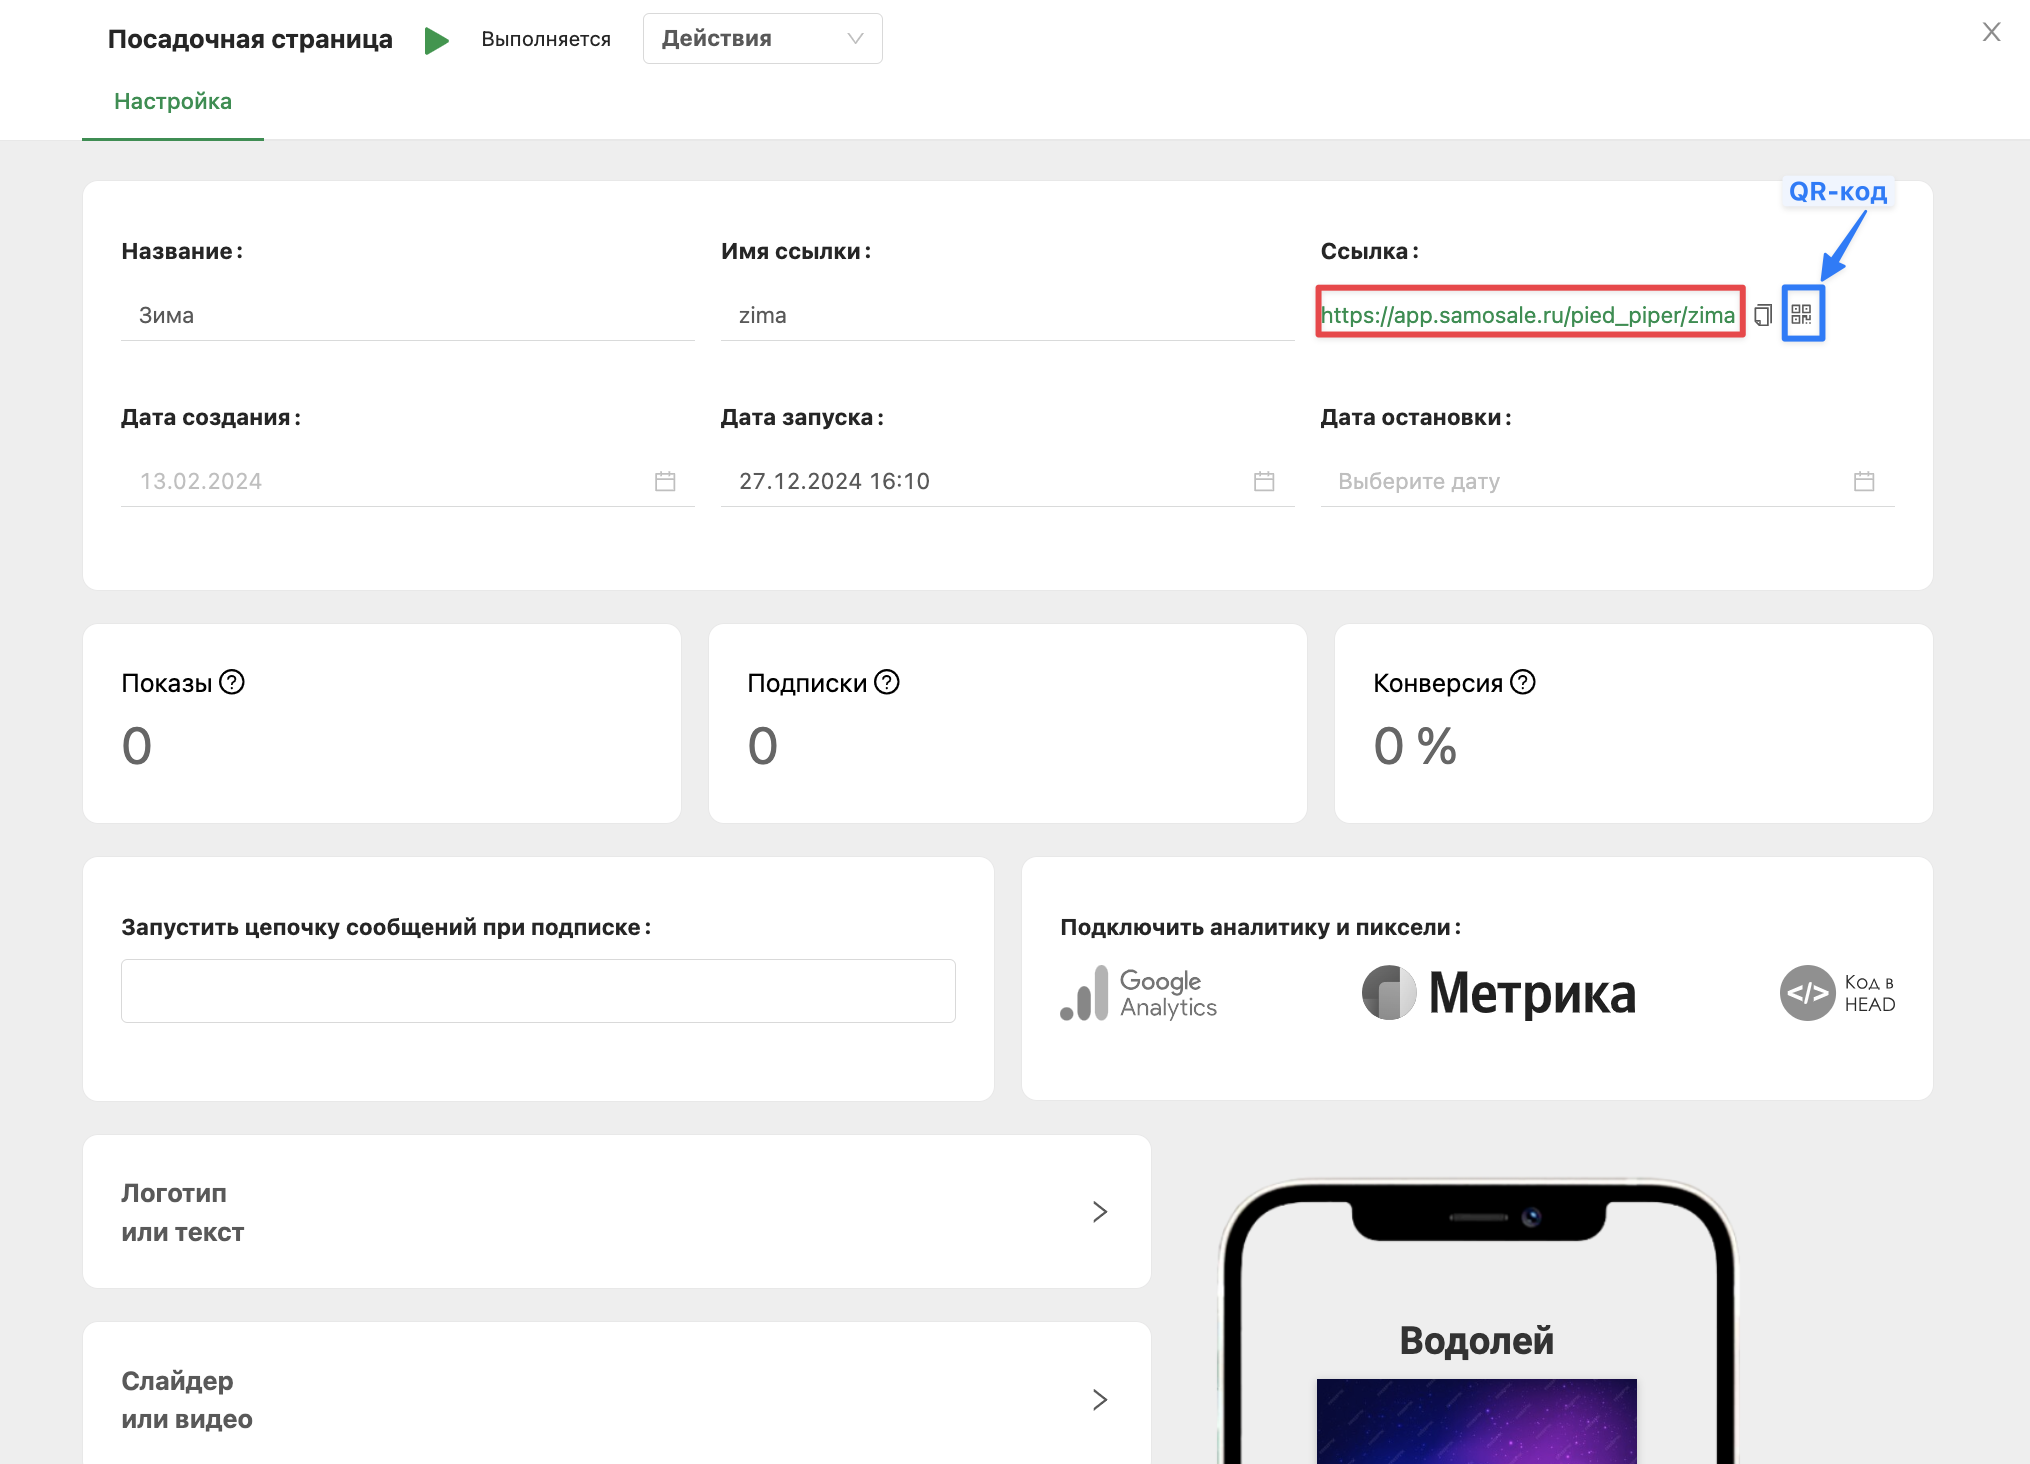This screenshot has width=2030, height=1464.
Task: Open calendar for Дата запуска
Action: 1264,481
